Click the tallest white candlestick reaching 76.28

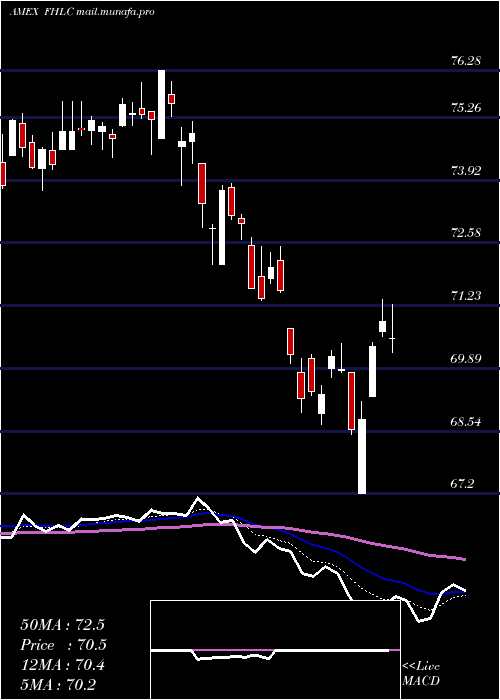tap(162, 104)
